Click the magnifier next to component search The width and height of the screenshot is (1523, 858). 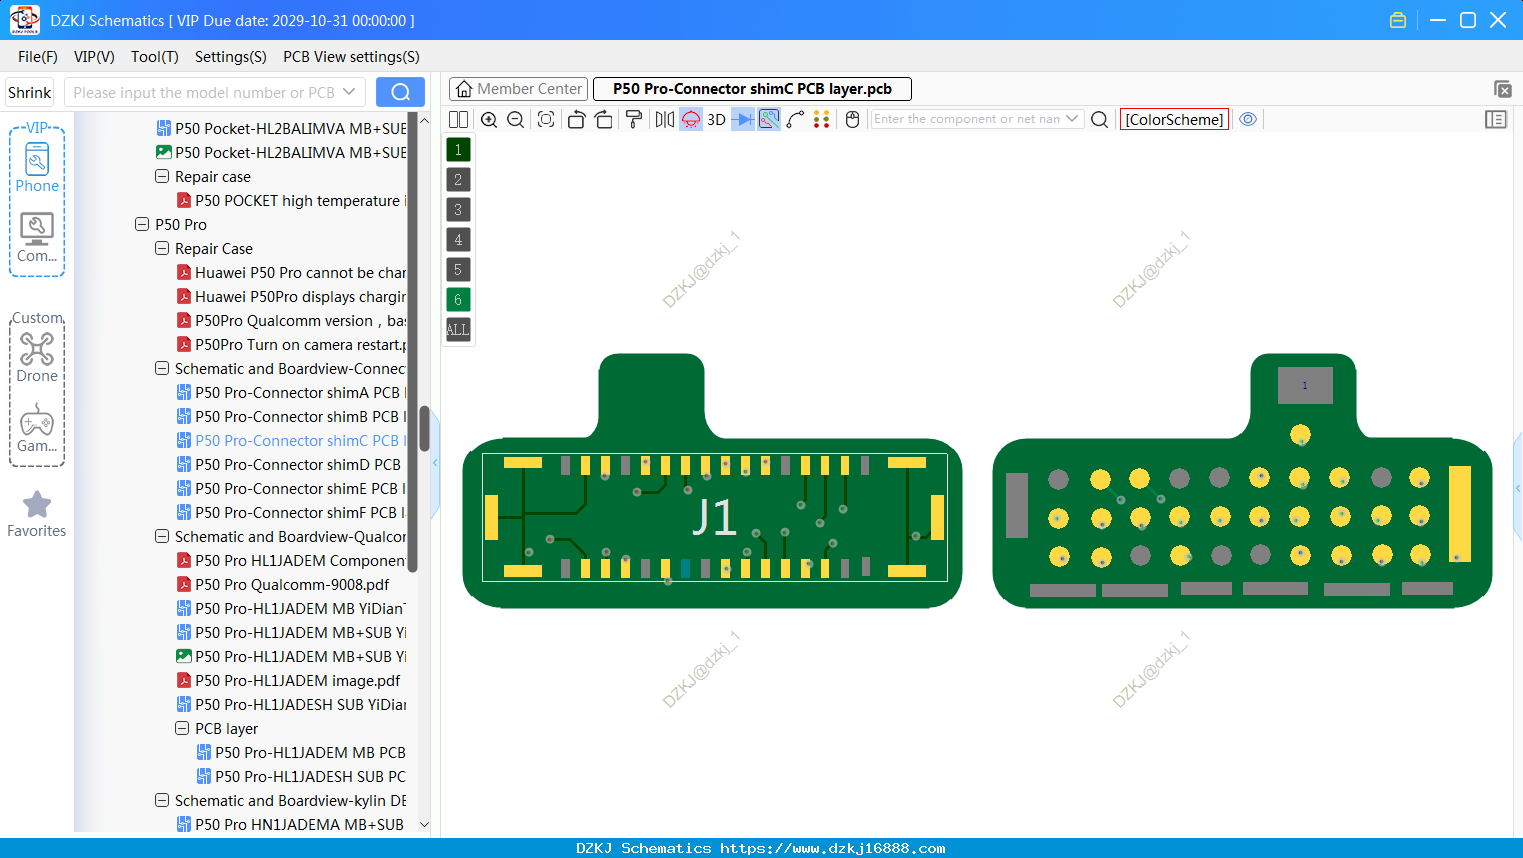point(1099,119)
